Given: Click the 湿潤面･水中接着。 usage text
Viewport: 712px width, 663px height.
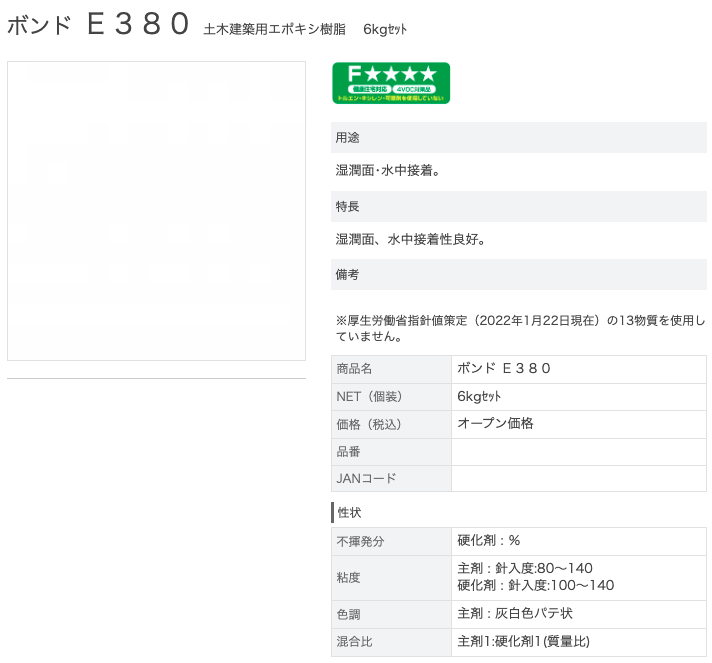Looking at the screenshot, I should [x=388, y=170].
